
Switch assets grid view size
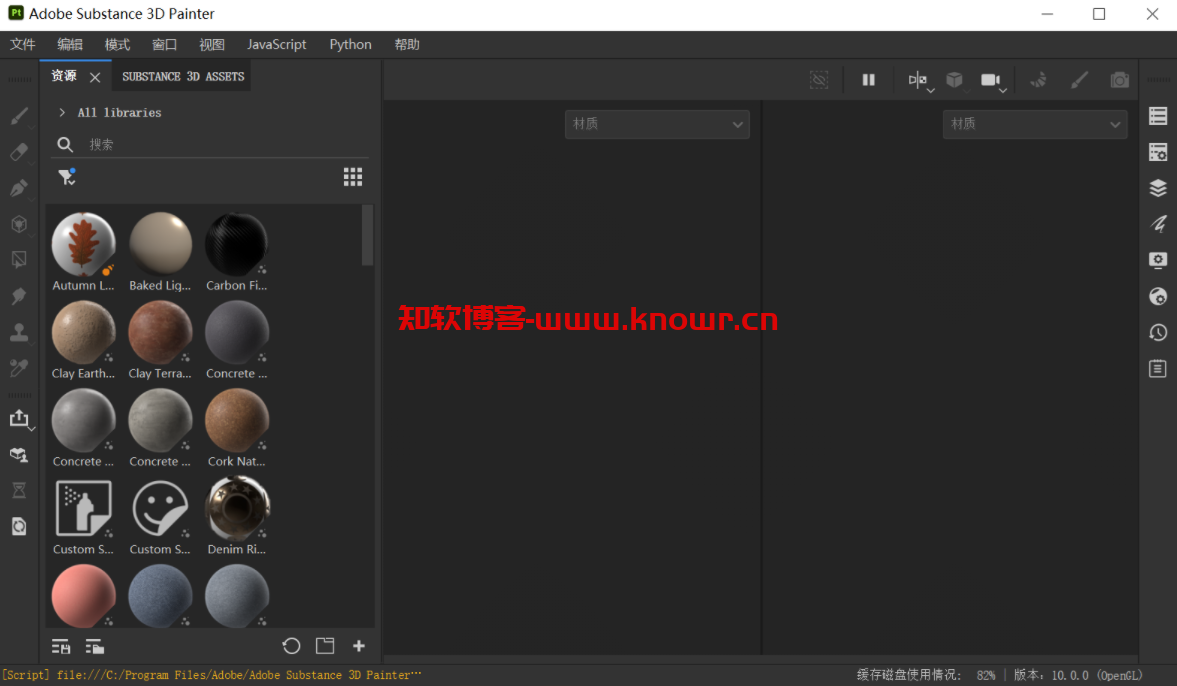[353, 177]
